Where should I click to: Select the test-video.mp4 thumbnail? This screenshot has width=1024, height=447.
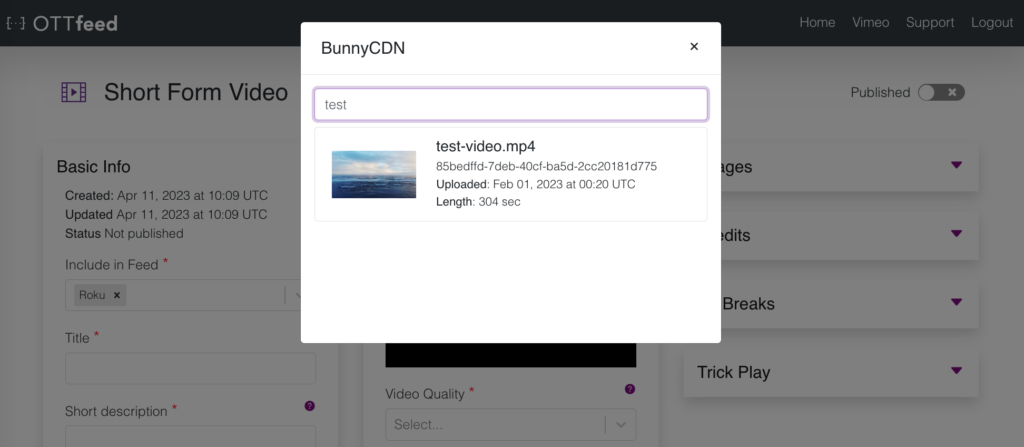(374, 174)
